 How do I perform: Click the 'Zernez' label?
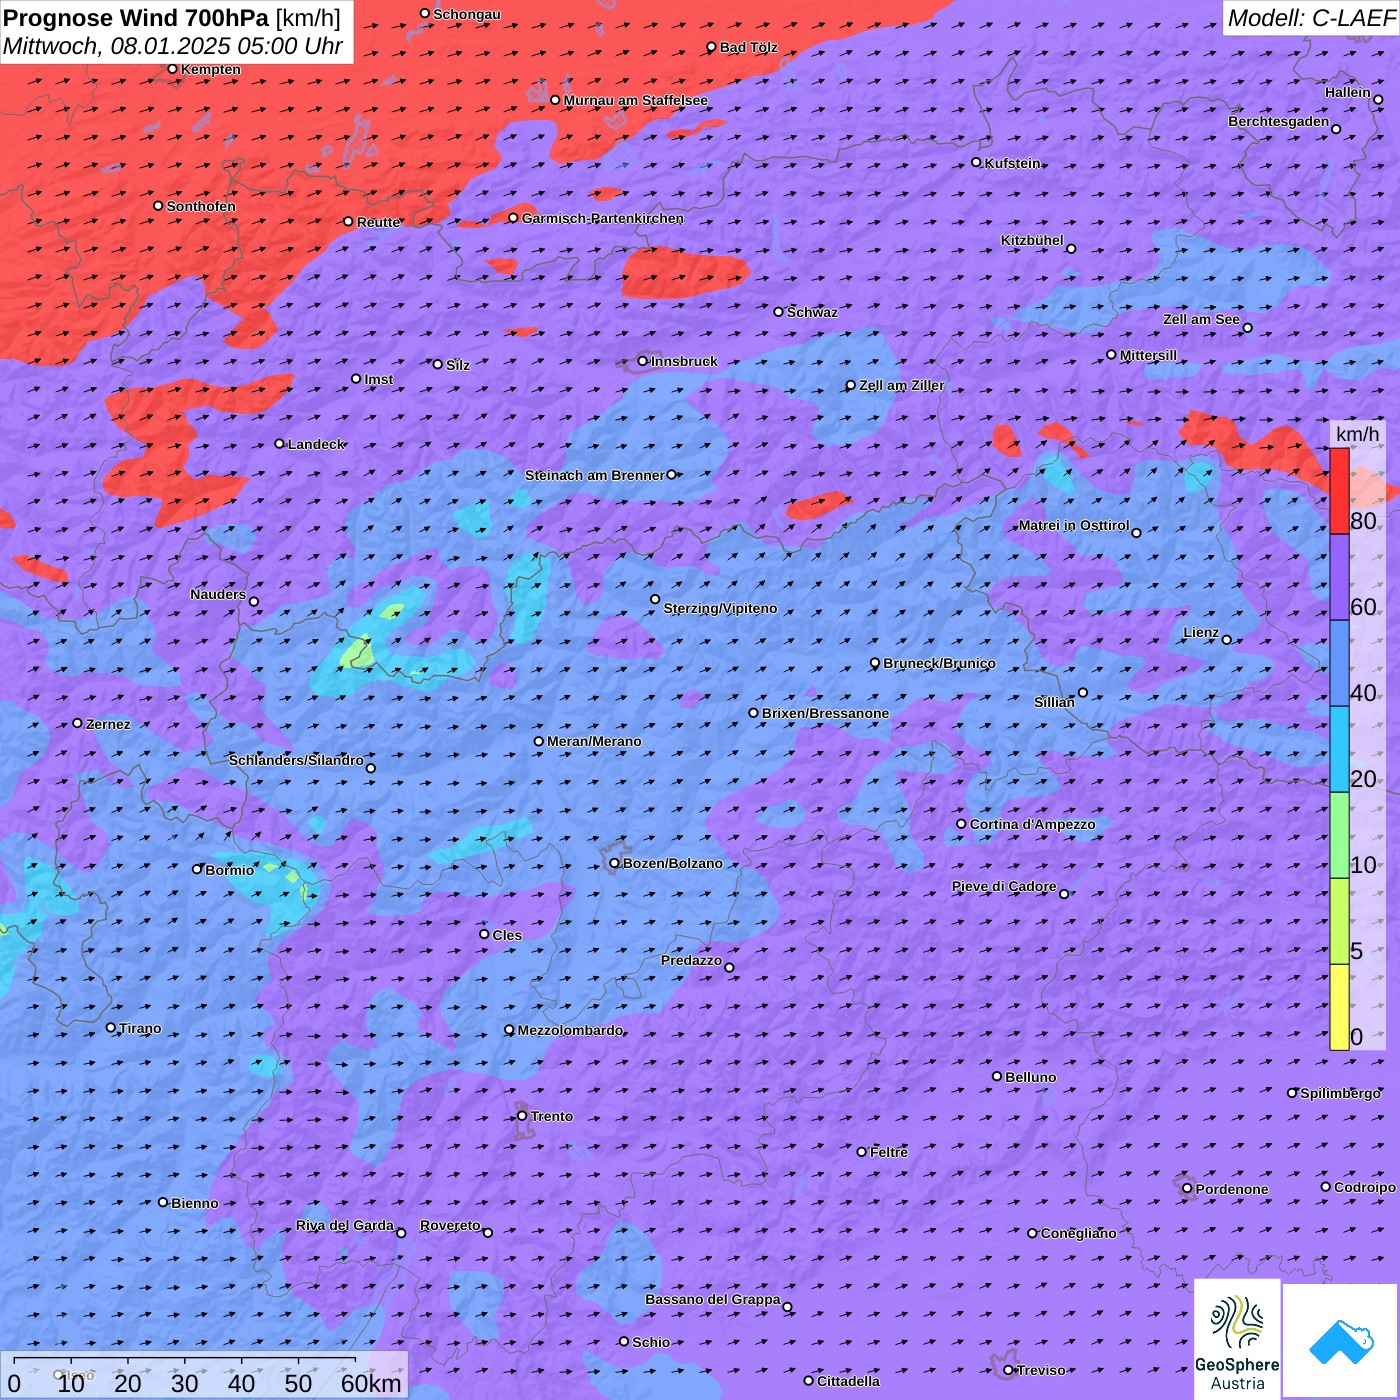(108, 724)
